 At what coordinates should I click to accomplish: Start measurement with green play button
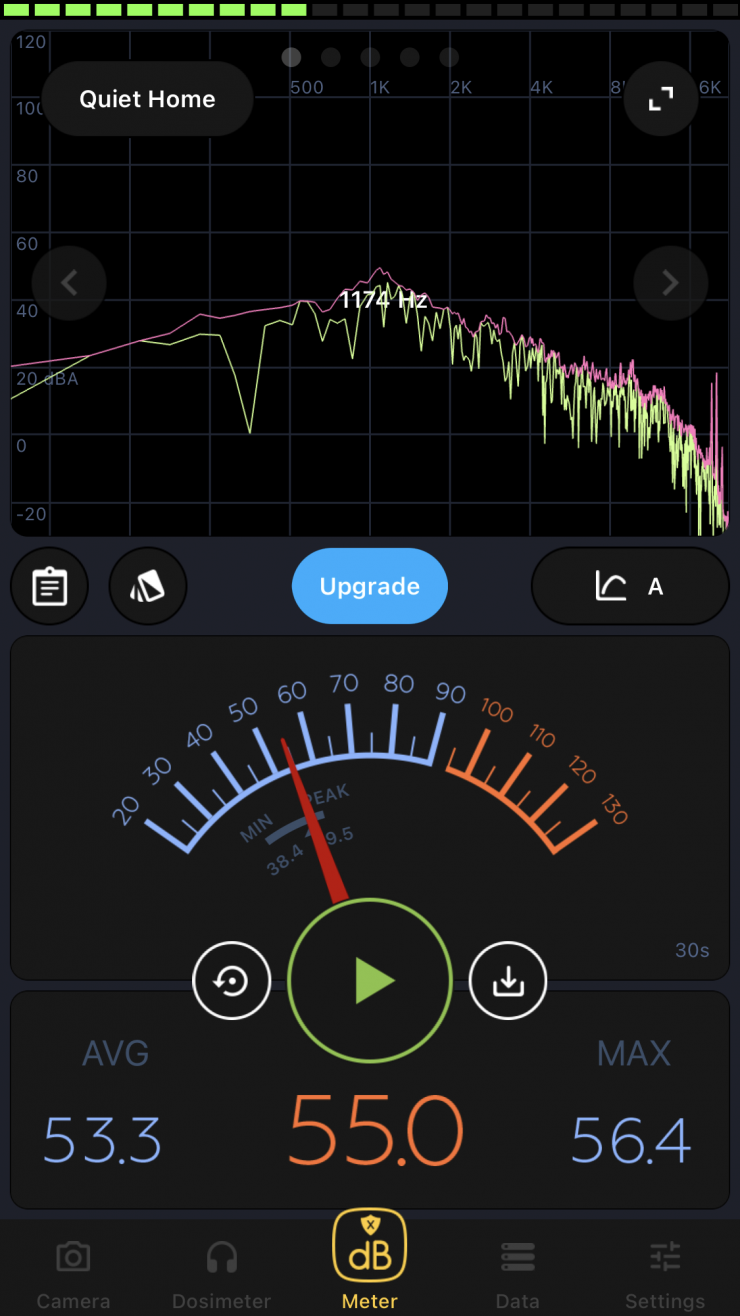tap(370, 982)
